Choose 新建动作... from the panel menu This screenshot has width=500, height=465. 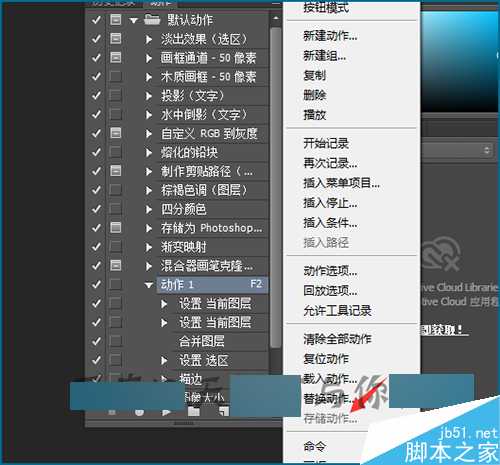pyautogui.click(x=330, y=36)
